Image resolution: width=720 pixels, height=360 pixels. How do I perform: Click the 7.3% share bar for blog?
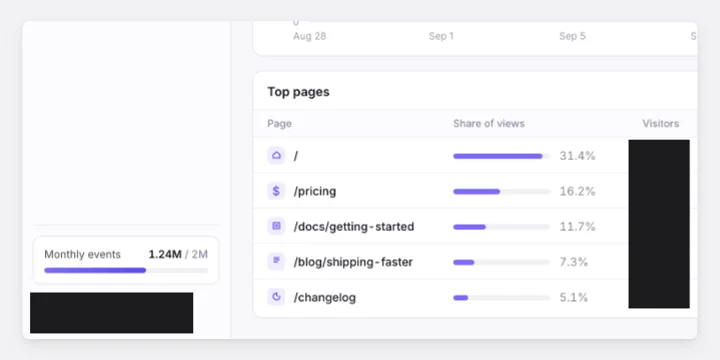tap(501, 262)
